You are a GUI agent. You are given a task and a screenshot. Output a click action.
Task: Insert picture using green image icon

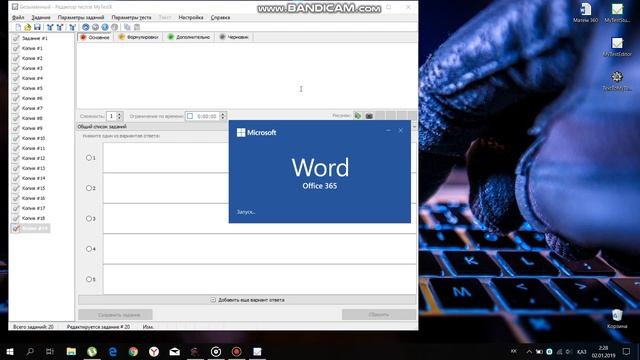point(358,116)
